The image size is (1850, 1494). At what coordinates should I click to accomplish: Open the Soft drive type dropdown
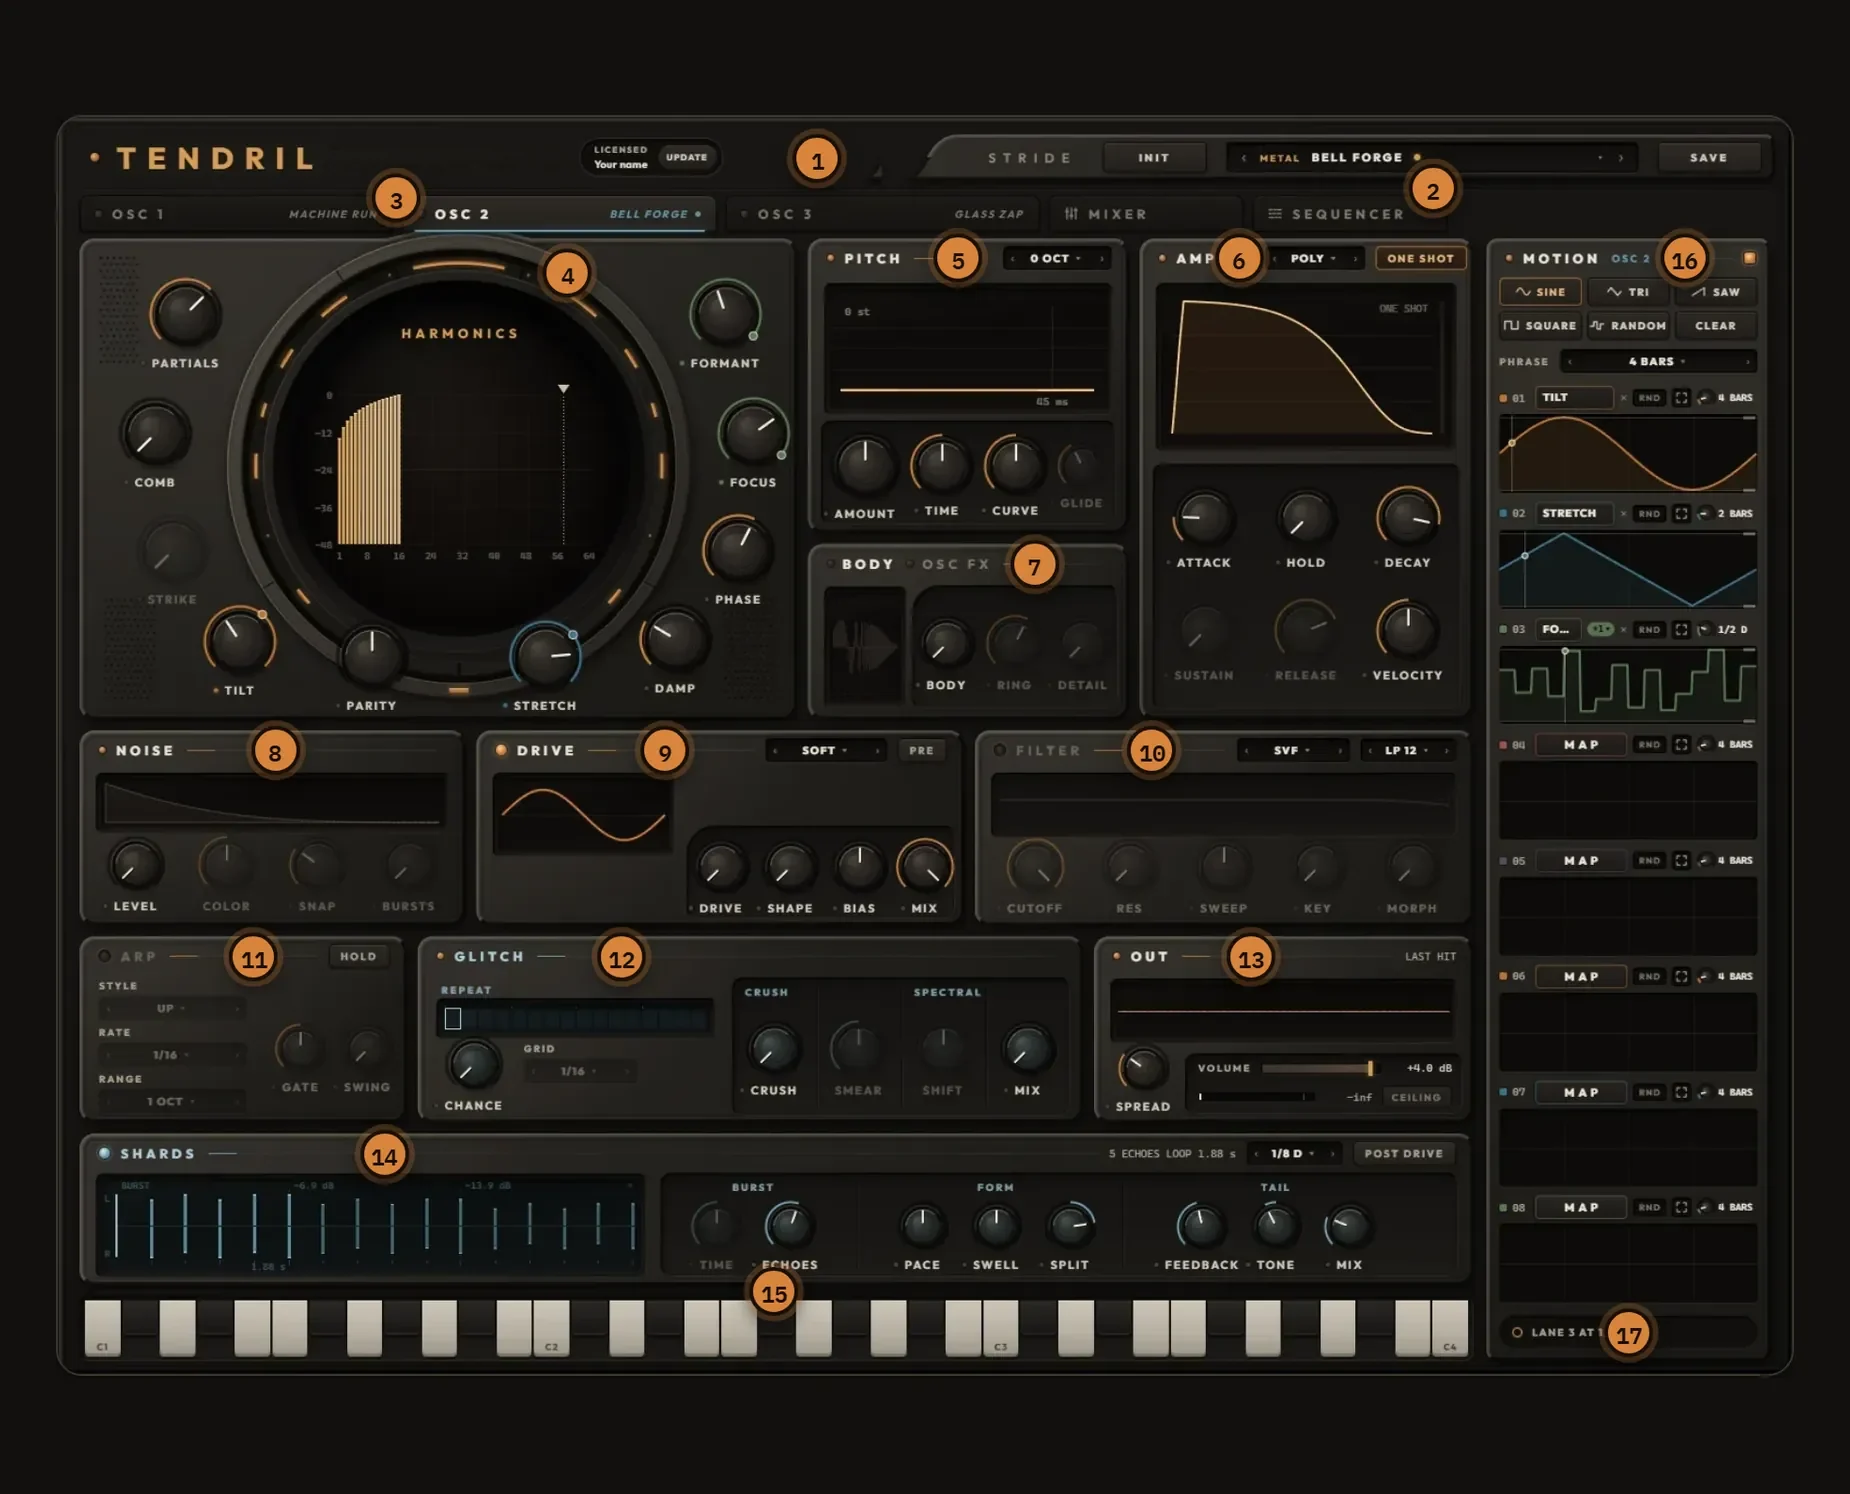(825, 750)
